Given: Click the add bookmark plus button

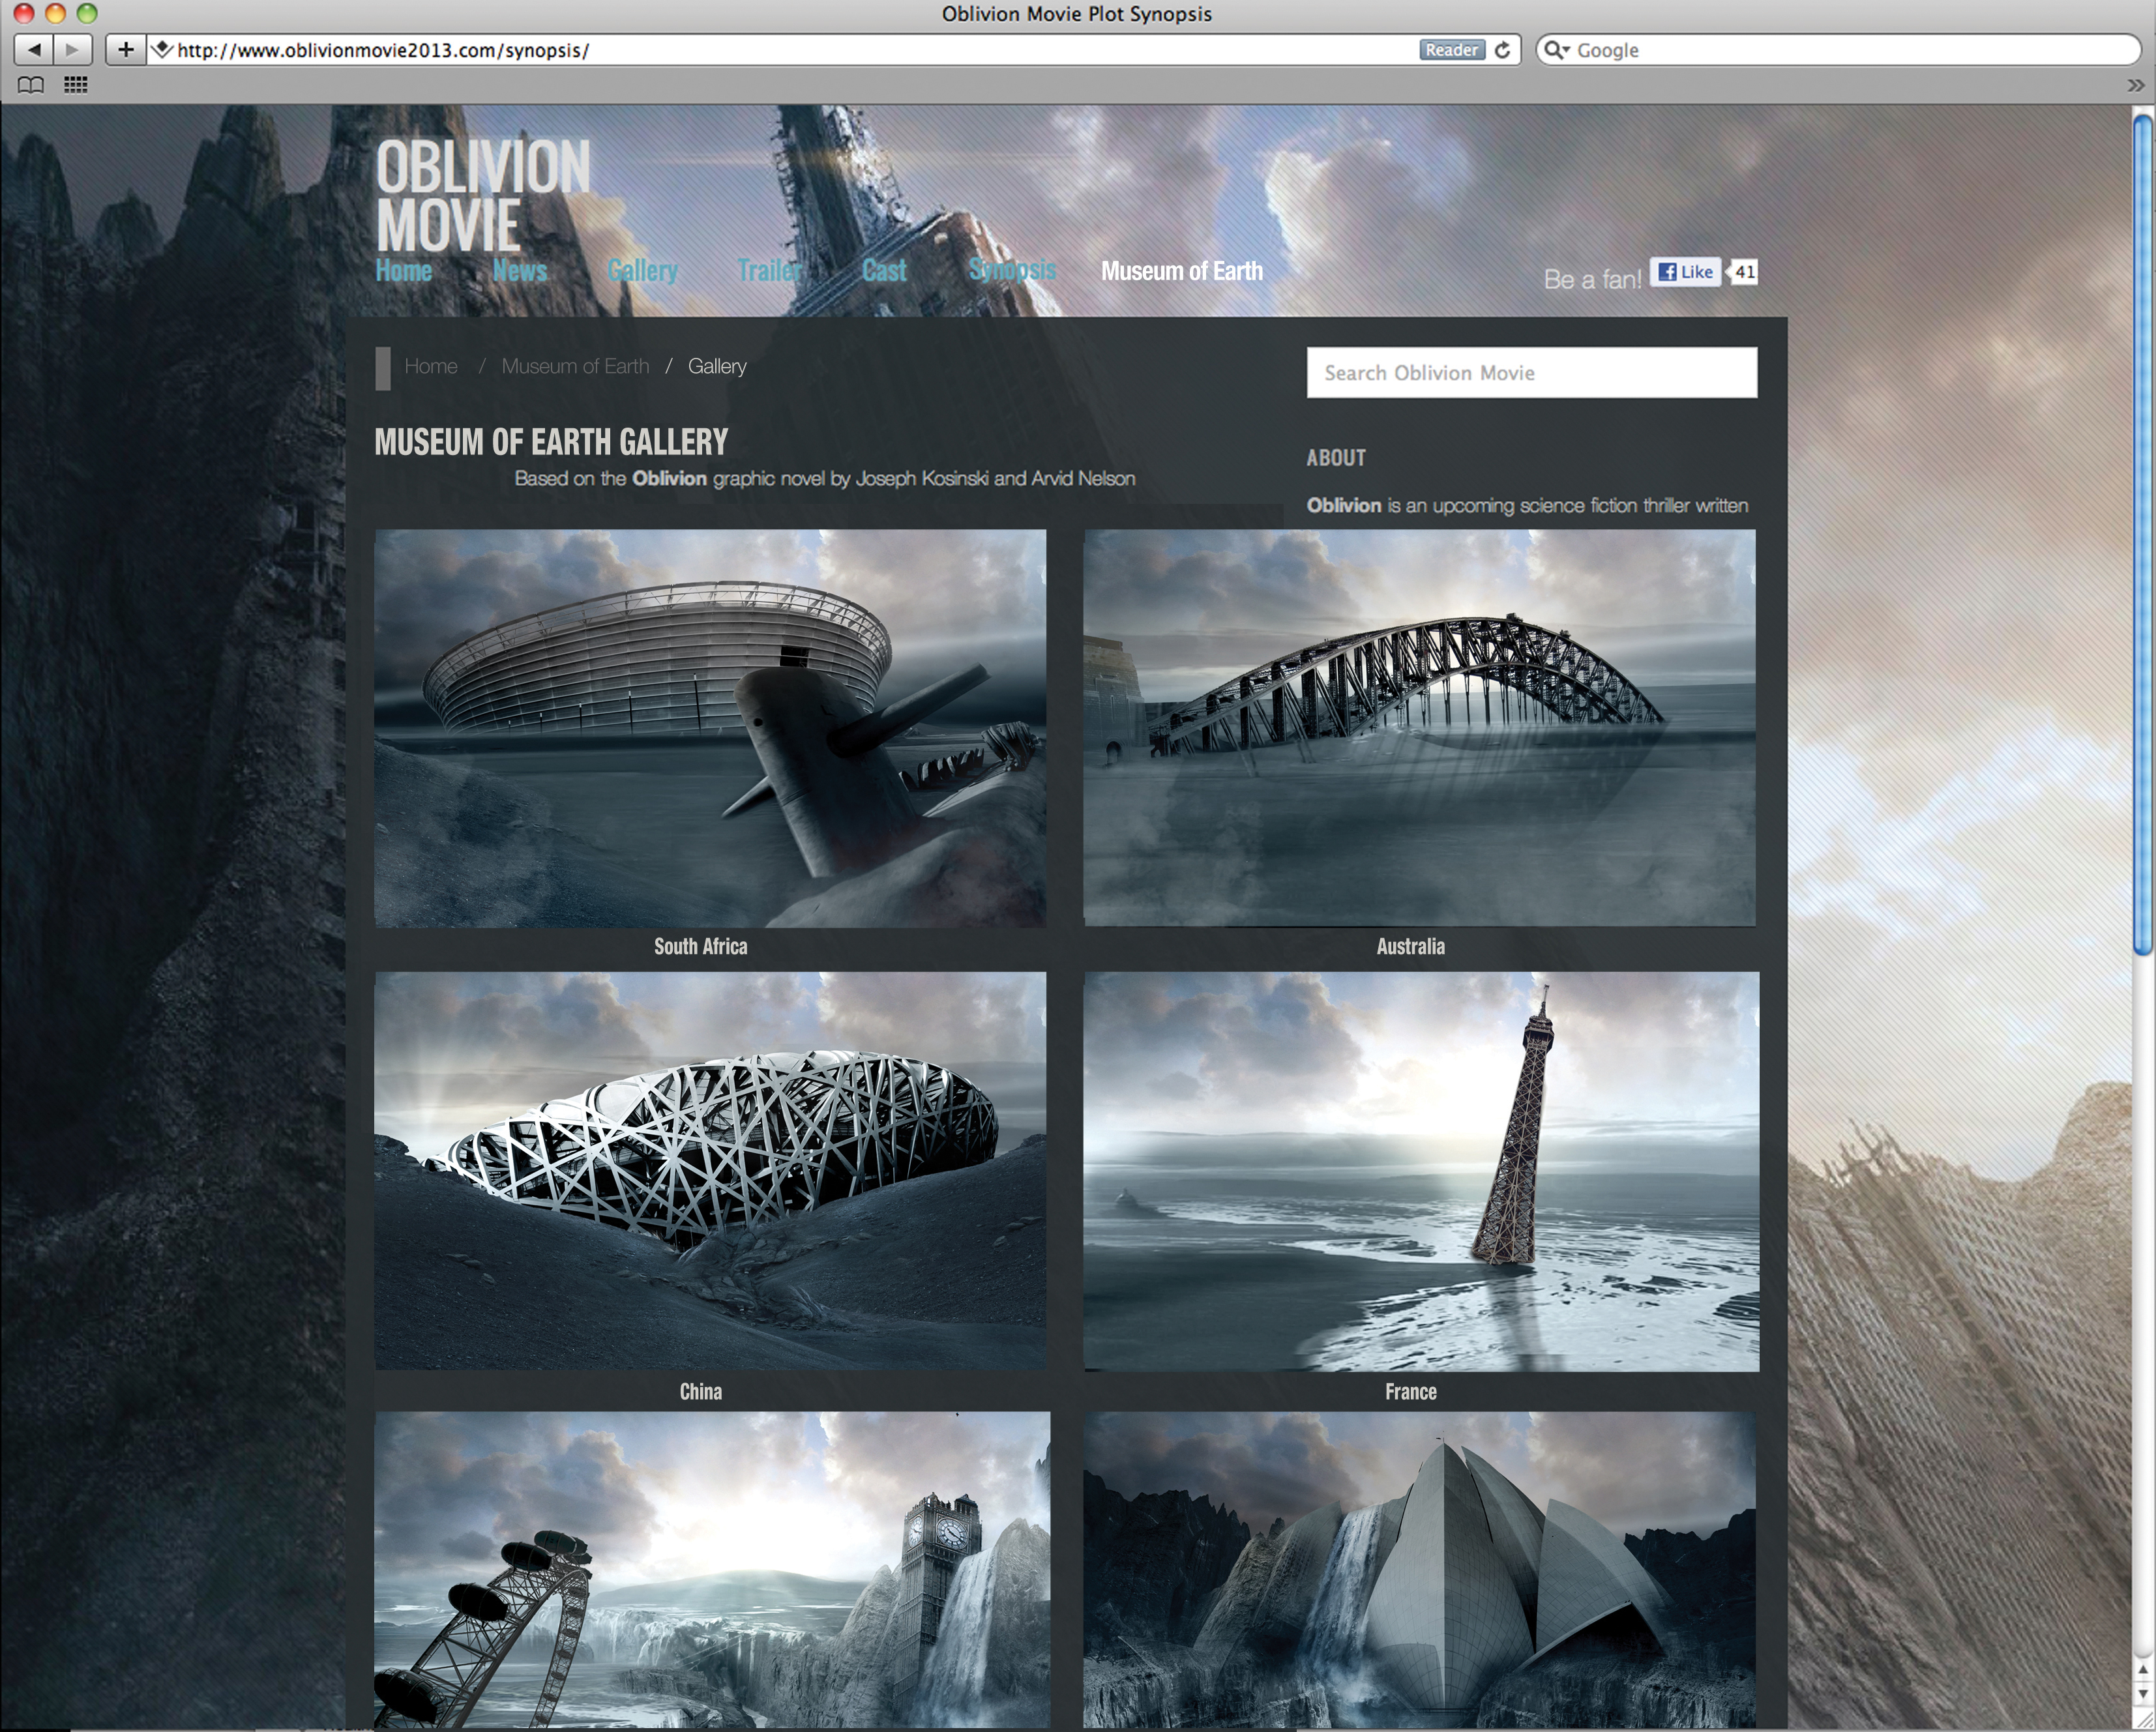Looking at the screenshot, I should coord(125,49).
